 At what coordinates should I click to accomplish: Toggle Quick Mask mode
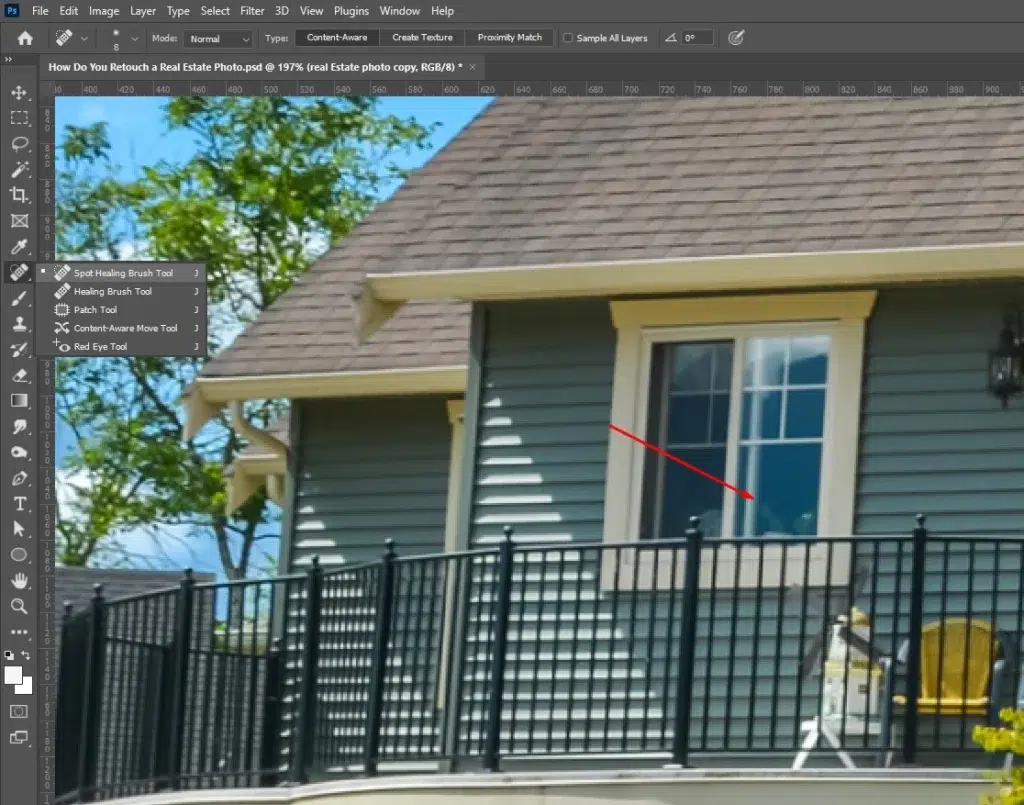18,712
